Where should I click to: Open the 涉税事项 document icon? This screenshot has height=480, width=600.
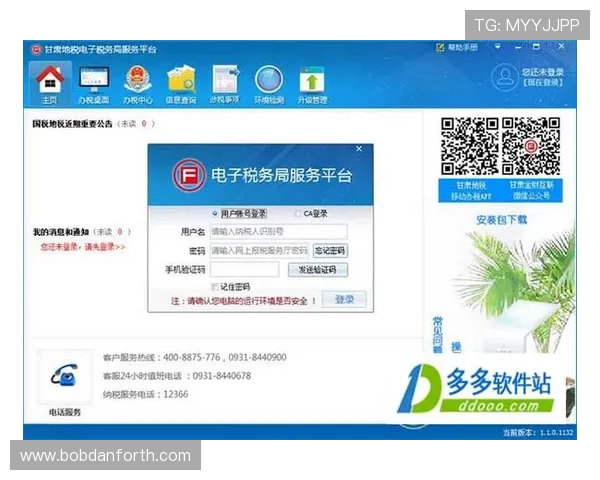pyautogui.click(x=224, y=80)
